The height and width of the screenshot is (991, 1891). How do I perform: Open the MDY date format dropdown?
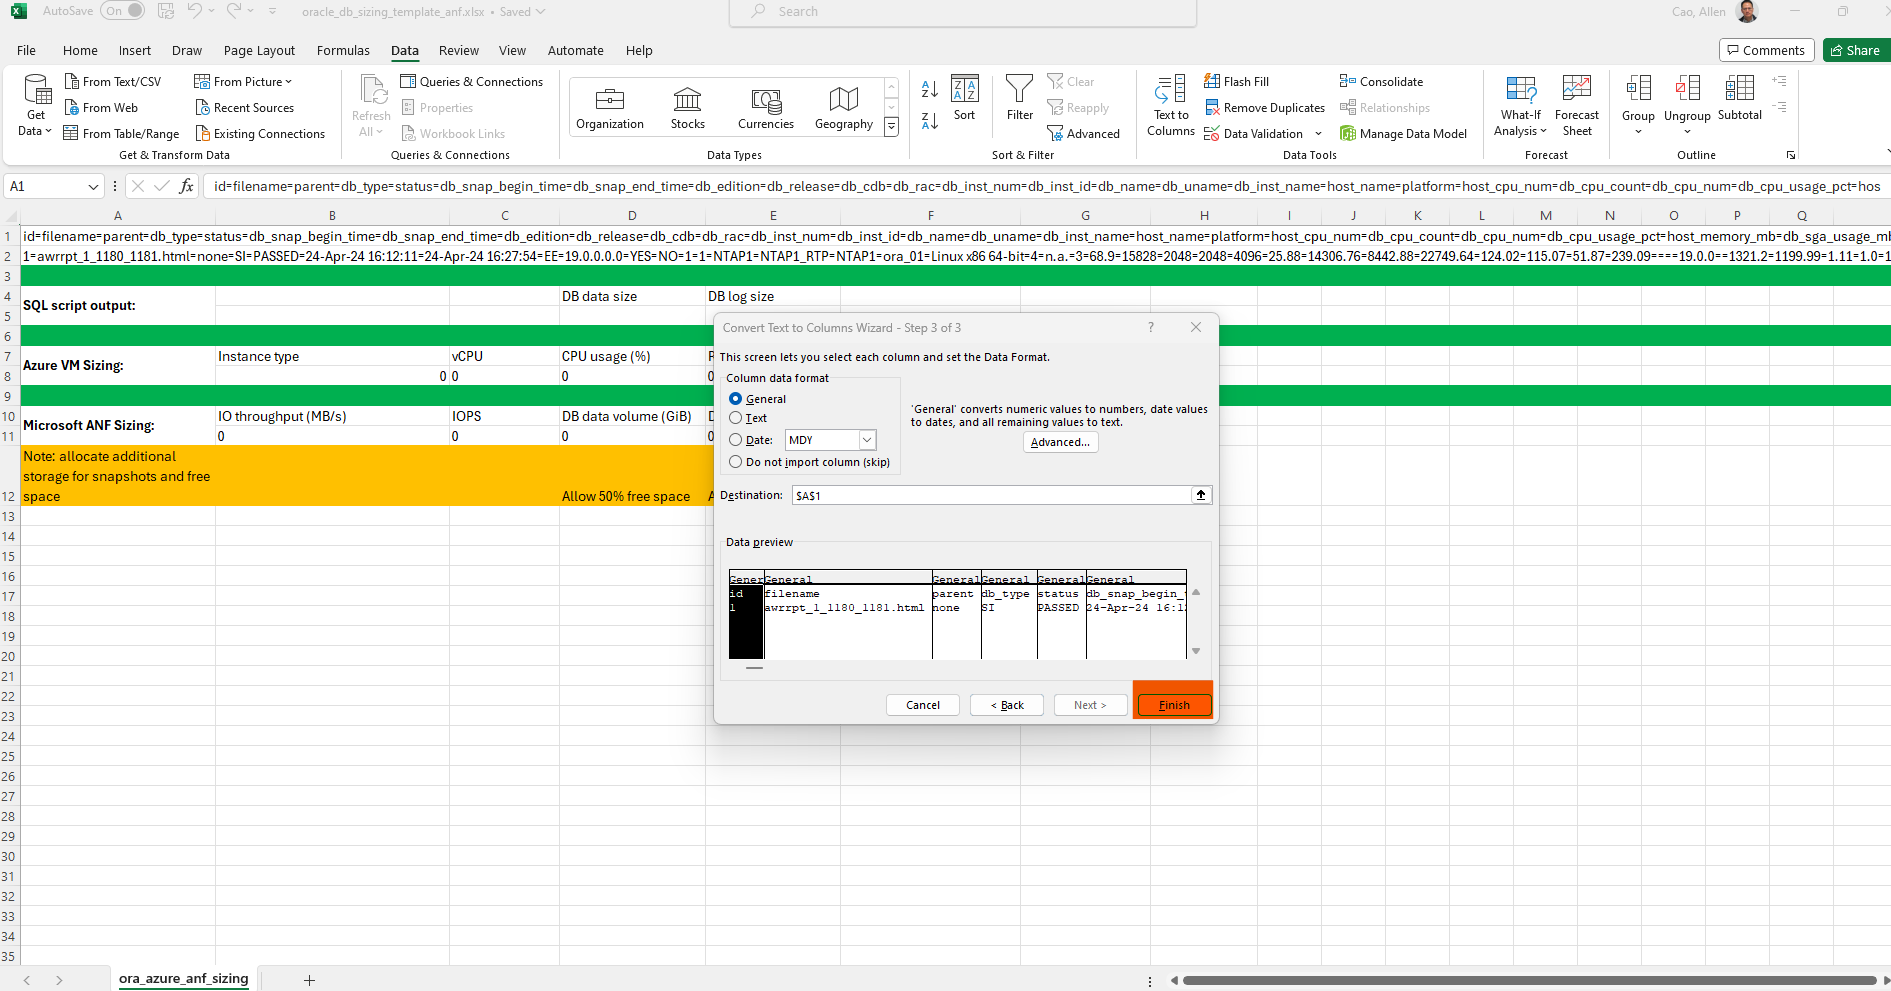coord(867,440)
